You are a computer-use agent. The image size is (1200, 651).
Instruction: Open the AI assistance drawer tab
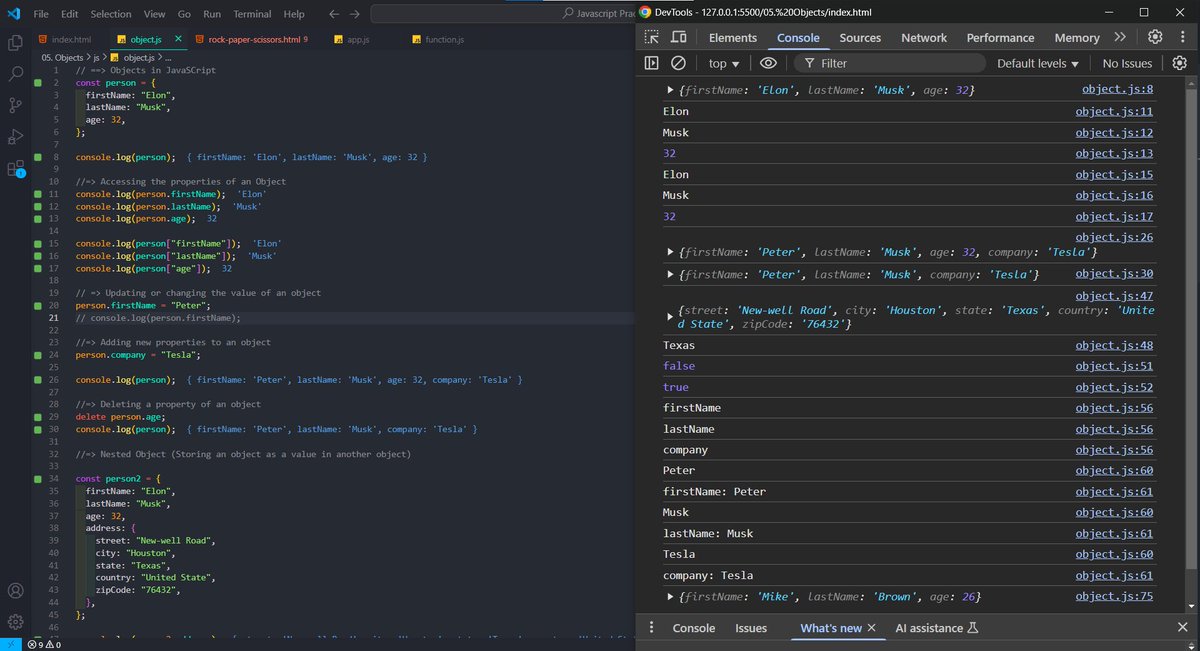point(935,628)
